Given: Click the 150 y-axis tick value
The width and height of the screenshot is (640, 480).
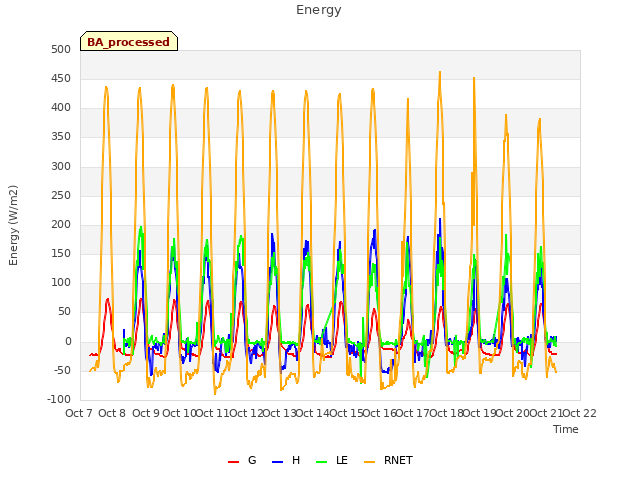Looking at the screenshot, I should pyautogui.click(x=61, y=253).
